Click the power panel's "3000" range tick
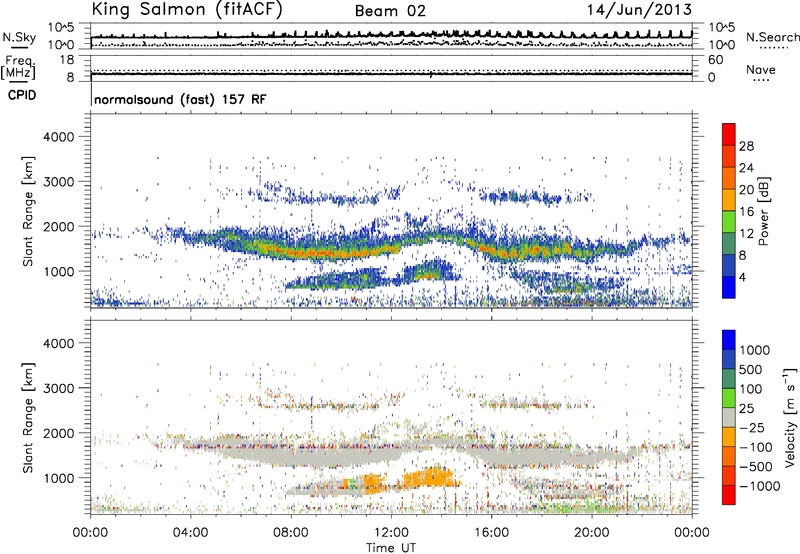The height and width of the screenshot is (554, 800). point(58,182)
